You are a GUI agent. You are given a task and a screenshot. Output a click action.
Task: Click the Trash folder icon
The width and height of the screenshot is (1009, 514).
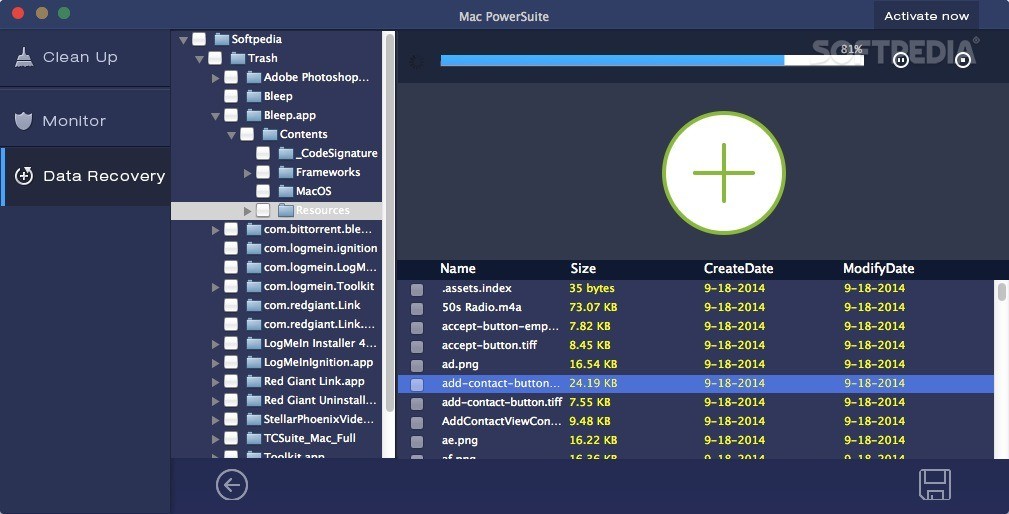237,58
